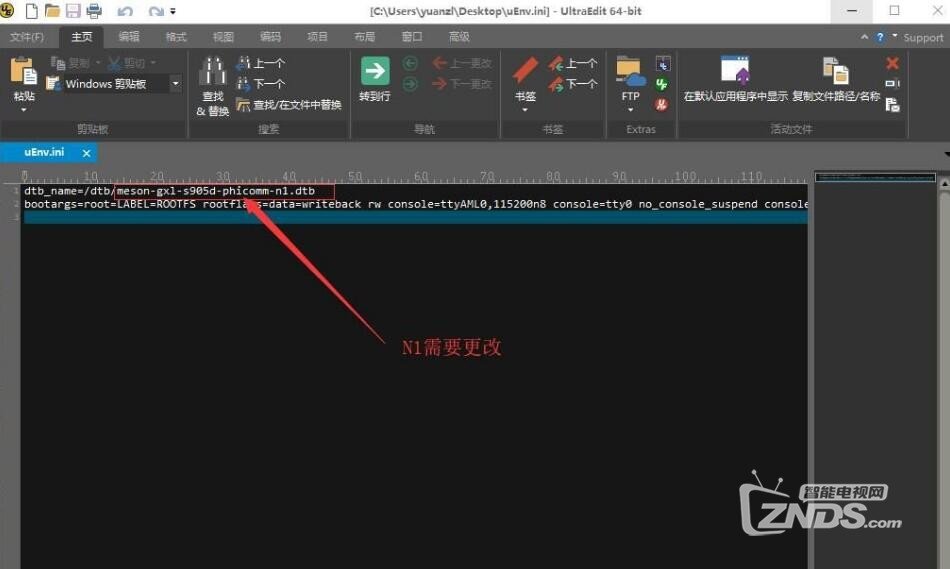Click the bootargs=root=LABEL=ROOTFS line
This screenshot has width=950, height=569.
pos(416,204)
